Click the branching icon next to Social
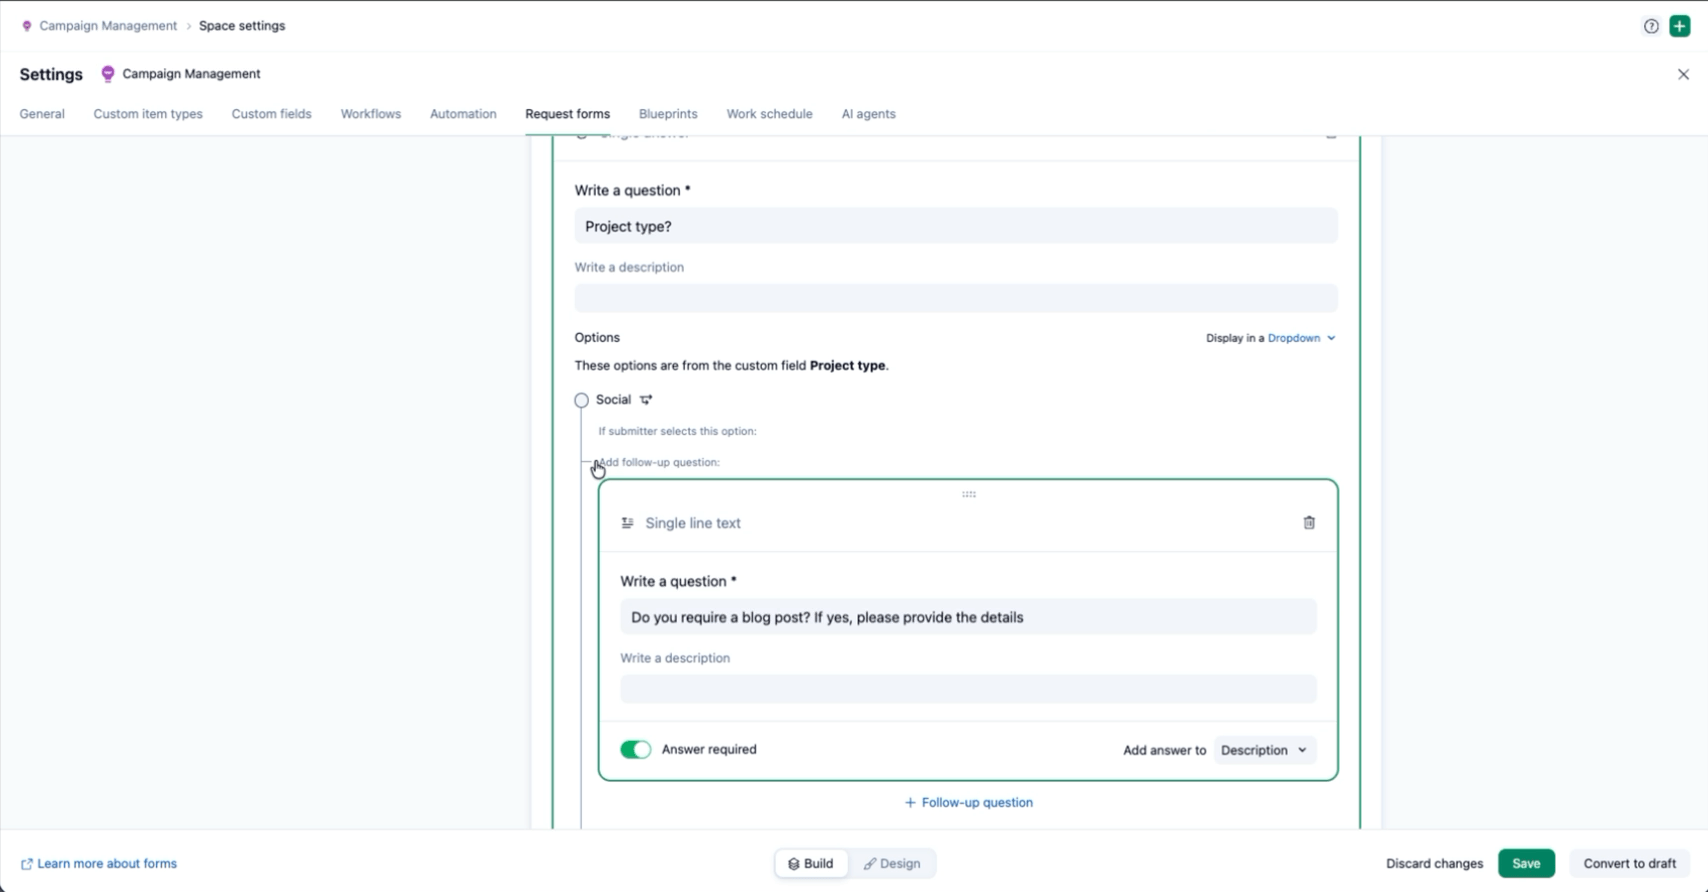The width and height of the screenshot is (1708, 892). [x=646, y=400]
